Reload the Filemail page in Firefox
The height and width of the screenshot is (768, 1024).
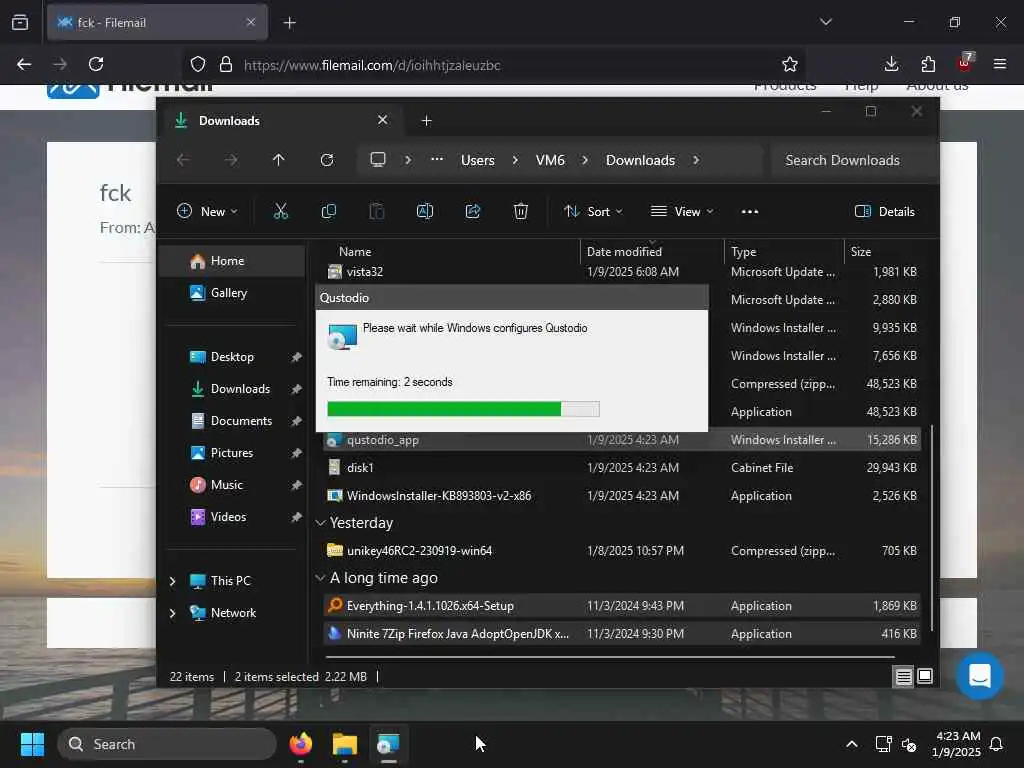(96, 64)
